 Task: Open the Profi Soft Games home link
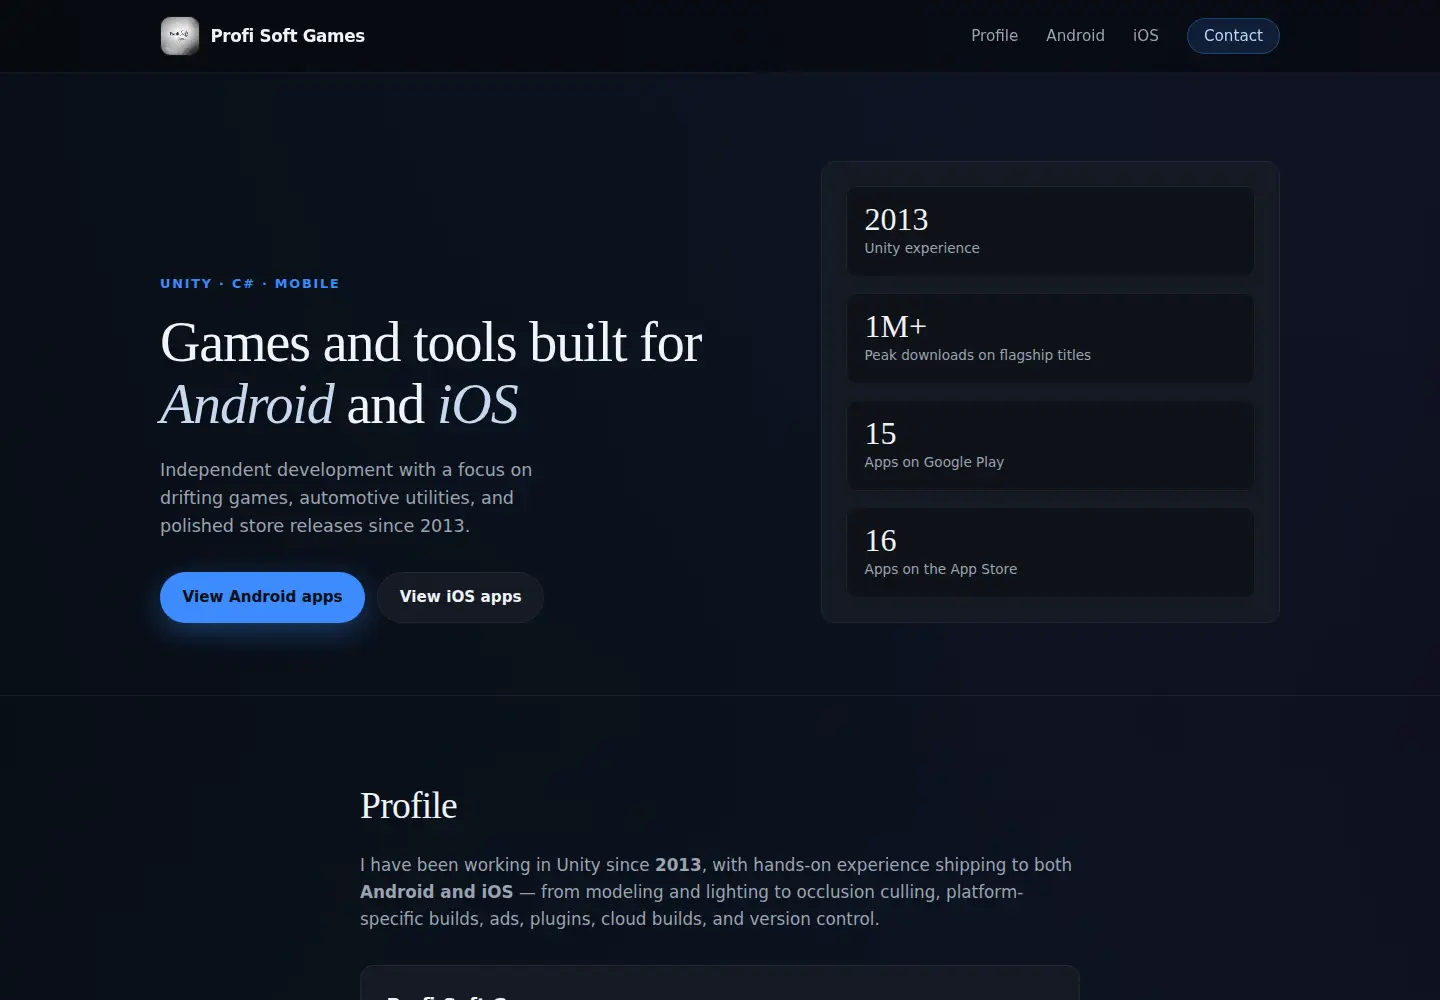[x=263, y=36]
